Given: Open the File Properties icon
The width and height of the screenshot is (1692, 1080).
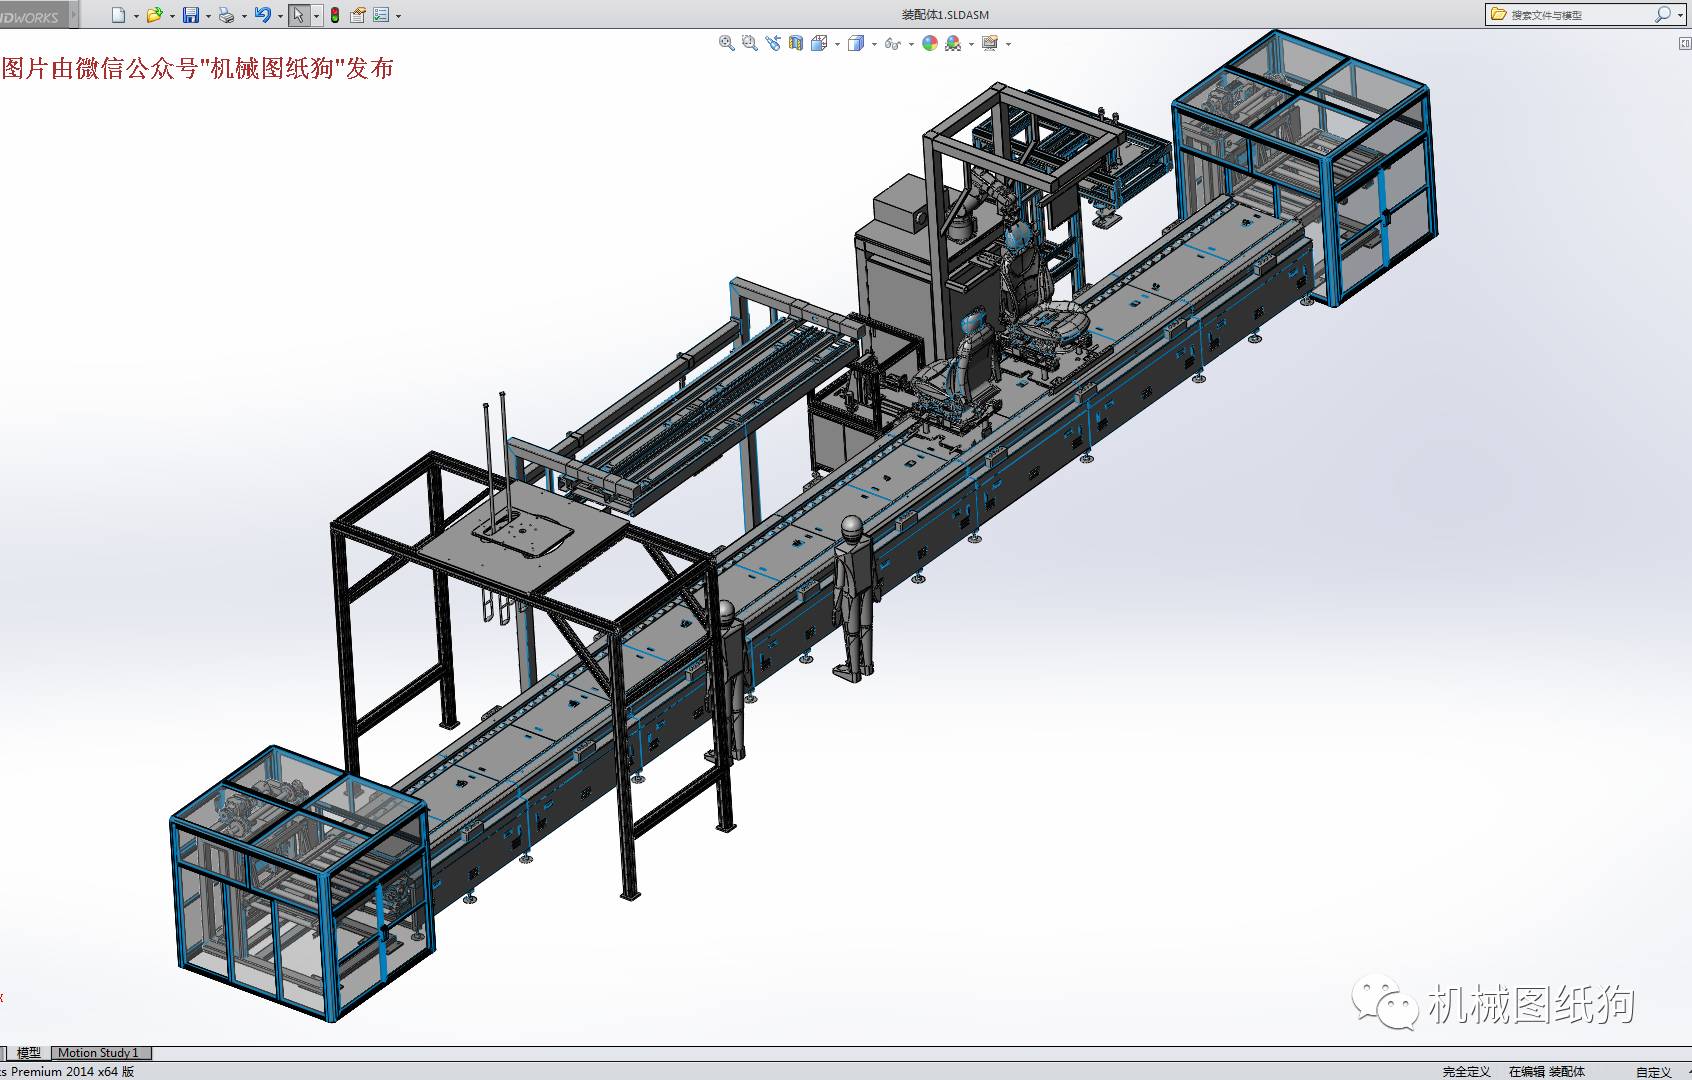Looking at the screenshot, I should click(x=358, y=15).
